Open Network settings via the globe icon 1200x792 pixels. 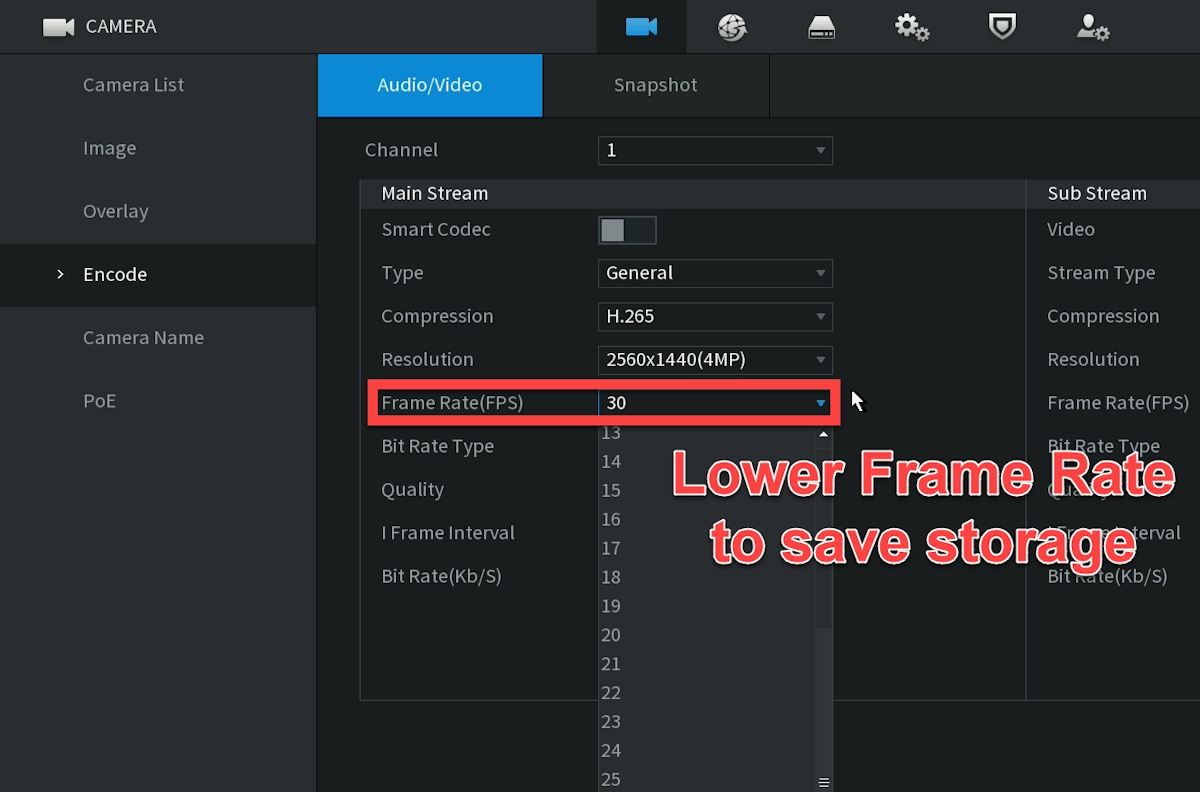point(731,27)
